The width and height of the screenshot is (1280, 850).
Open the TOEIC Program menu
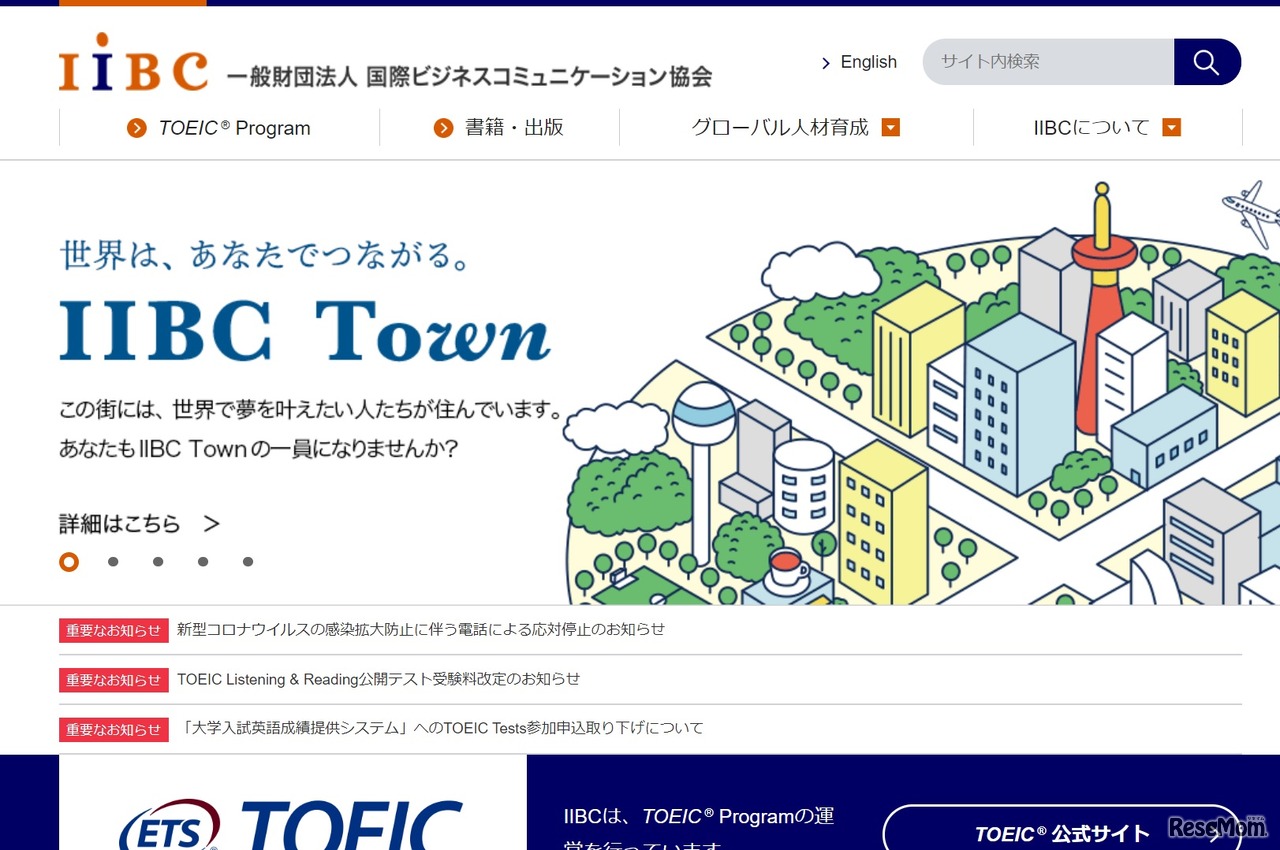233,128
